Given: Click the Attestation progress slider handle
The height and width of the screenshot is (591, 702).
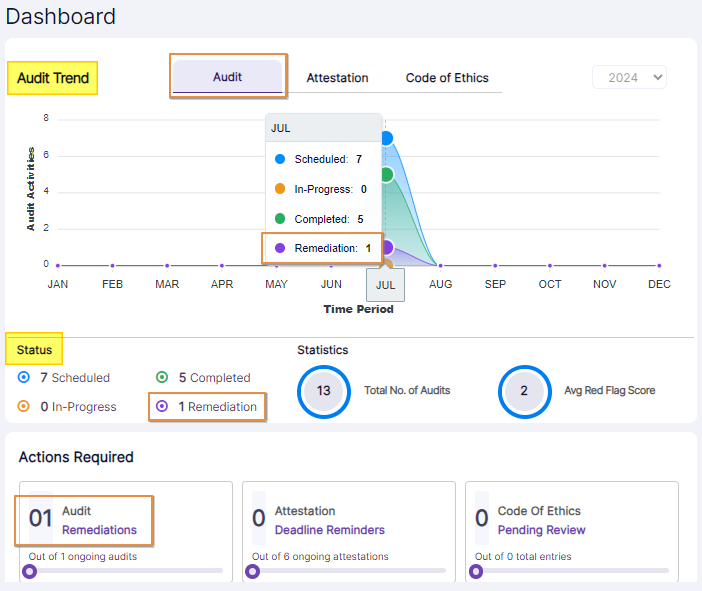Looking at the screenshot, I should tap(253, 571).
